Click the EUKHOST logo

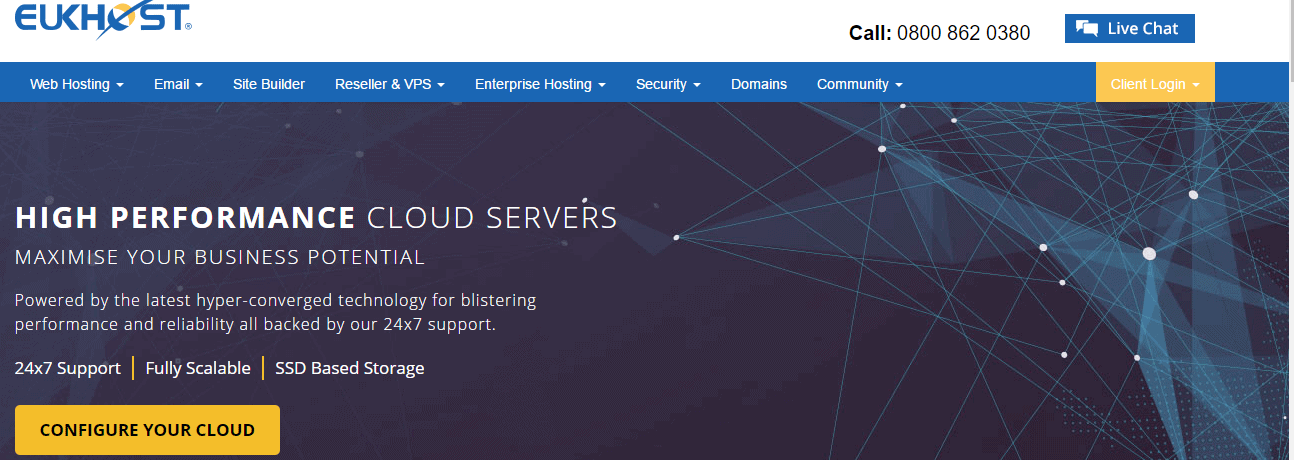click(x=102, y=20)
